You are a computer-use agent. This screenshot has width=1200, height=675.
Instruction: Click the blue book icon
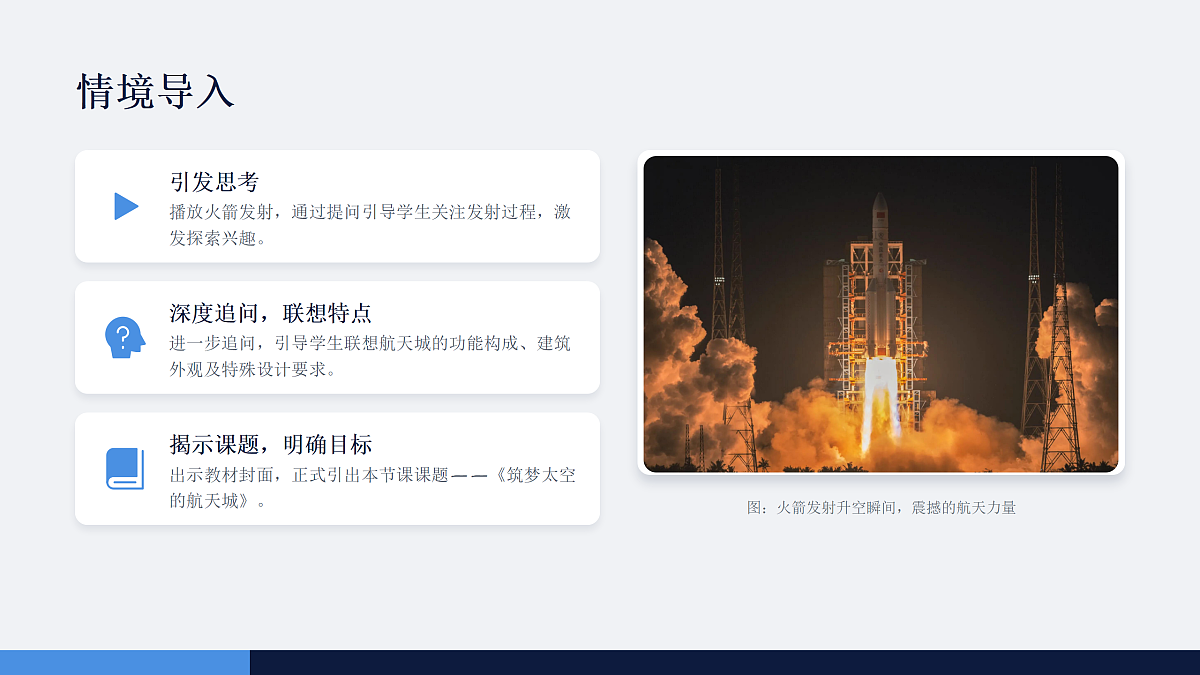coord(125,469)
